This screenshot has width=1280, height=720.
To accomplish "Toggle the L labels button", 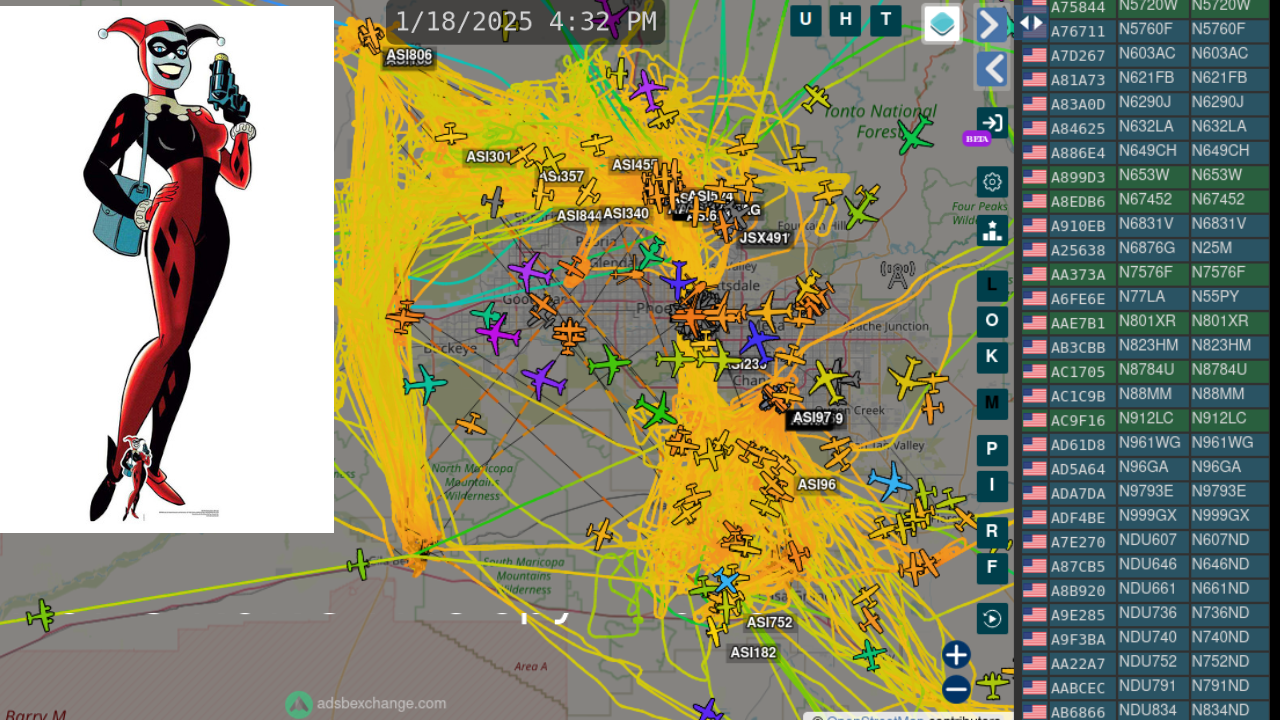I will 992,286.
